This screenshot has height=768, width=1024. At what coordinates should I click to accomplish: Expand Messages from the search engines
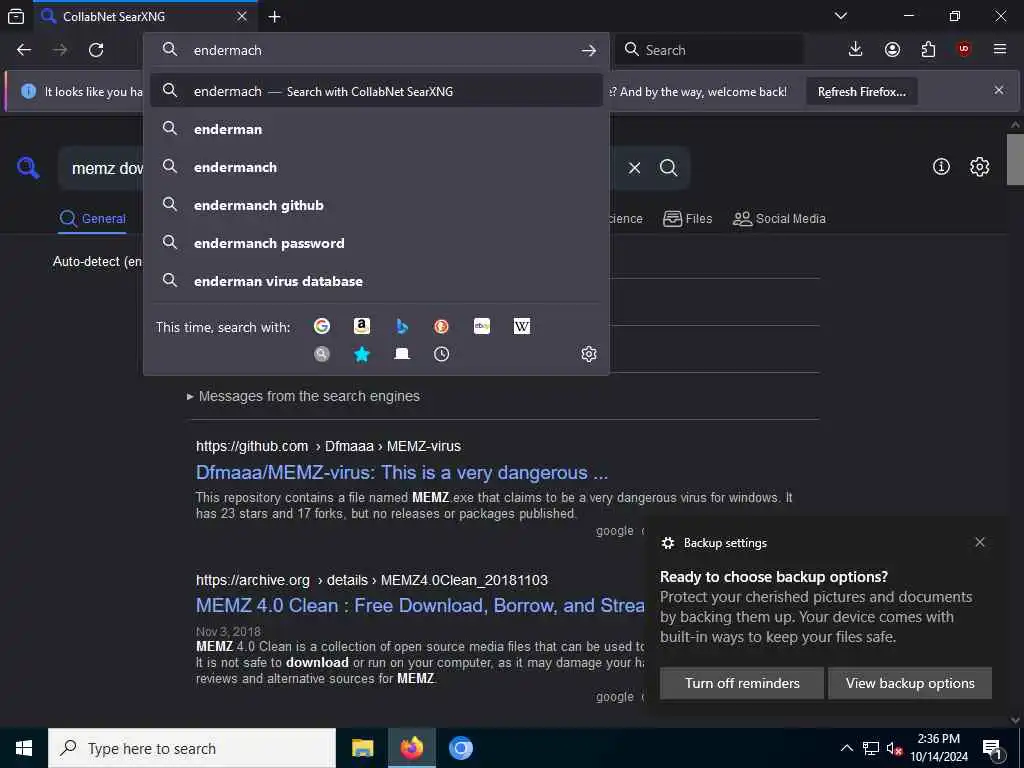303,396
